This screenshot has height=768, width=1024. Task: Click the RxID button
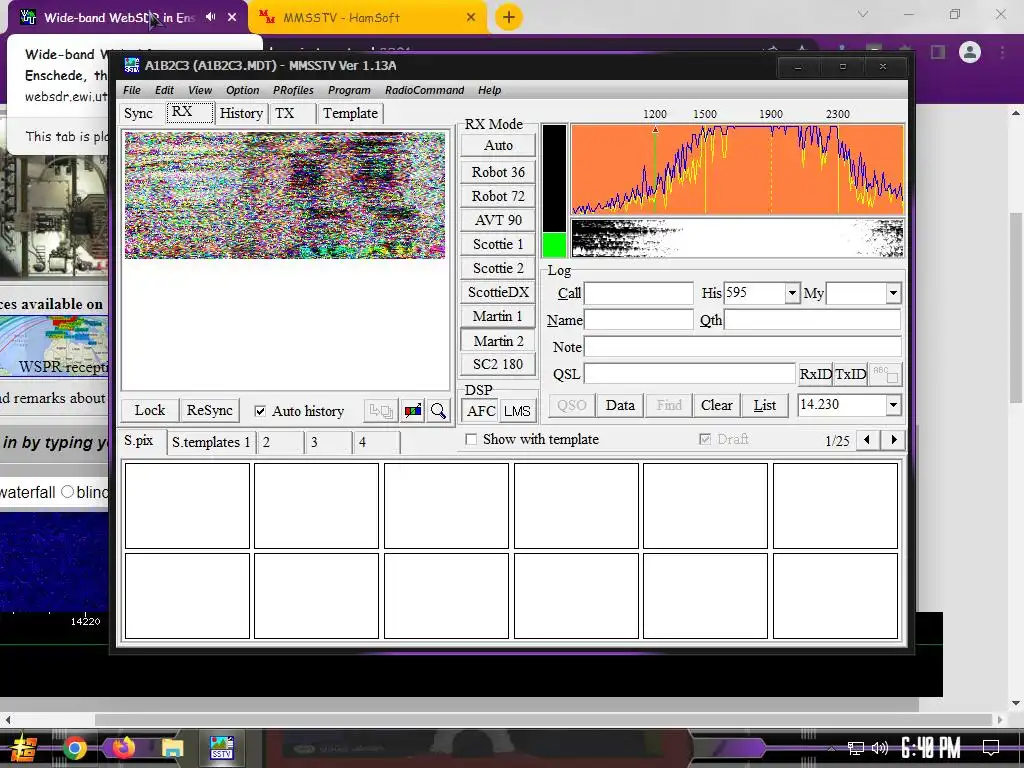click(815, 374)
